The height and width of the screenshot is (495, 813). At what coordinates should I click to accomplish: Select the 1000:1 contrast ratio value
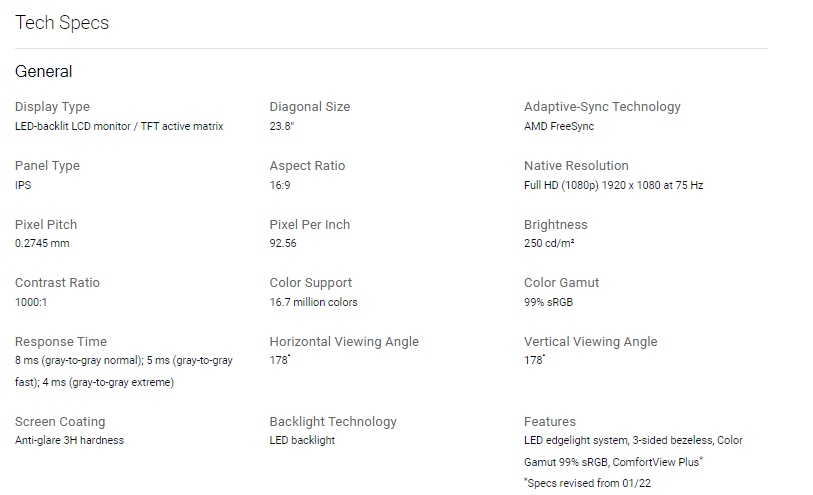[x=31, y=302]
